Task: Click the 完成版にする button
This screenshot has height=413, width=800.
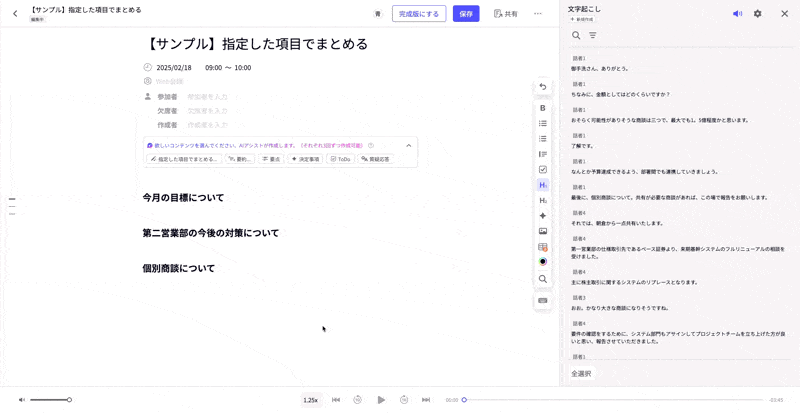Action: coord(419,14)
